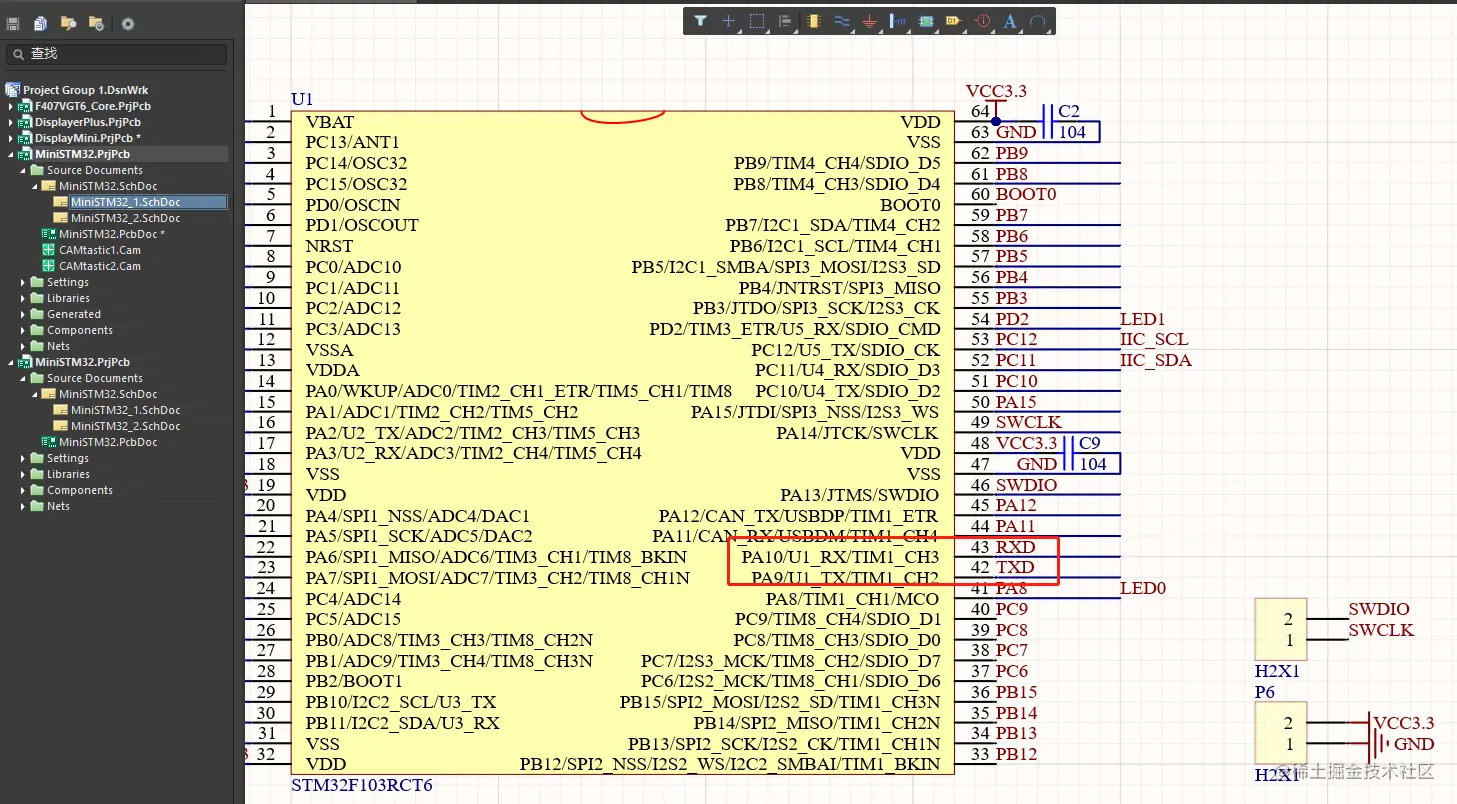Open panel settings gear icon
This screenshot has height=804, width=1457.
click(x=128, y=23)
